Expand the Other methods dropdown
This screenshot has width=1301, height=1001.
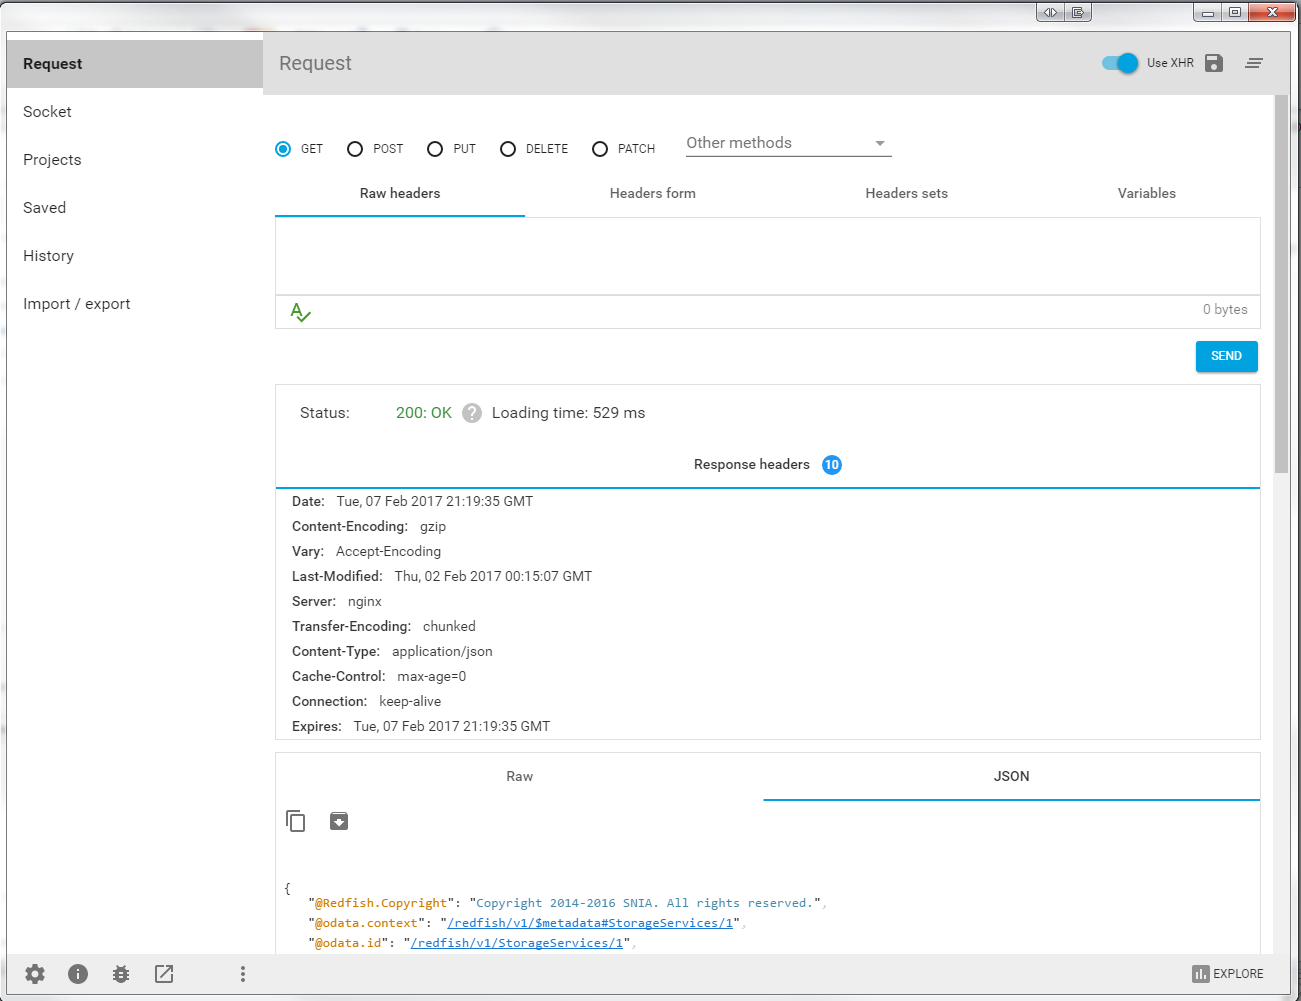coord(788,144)
